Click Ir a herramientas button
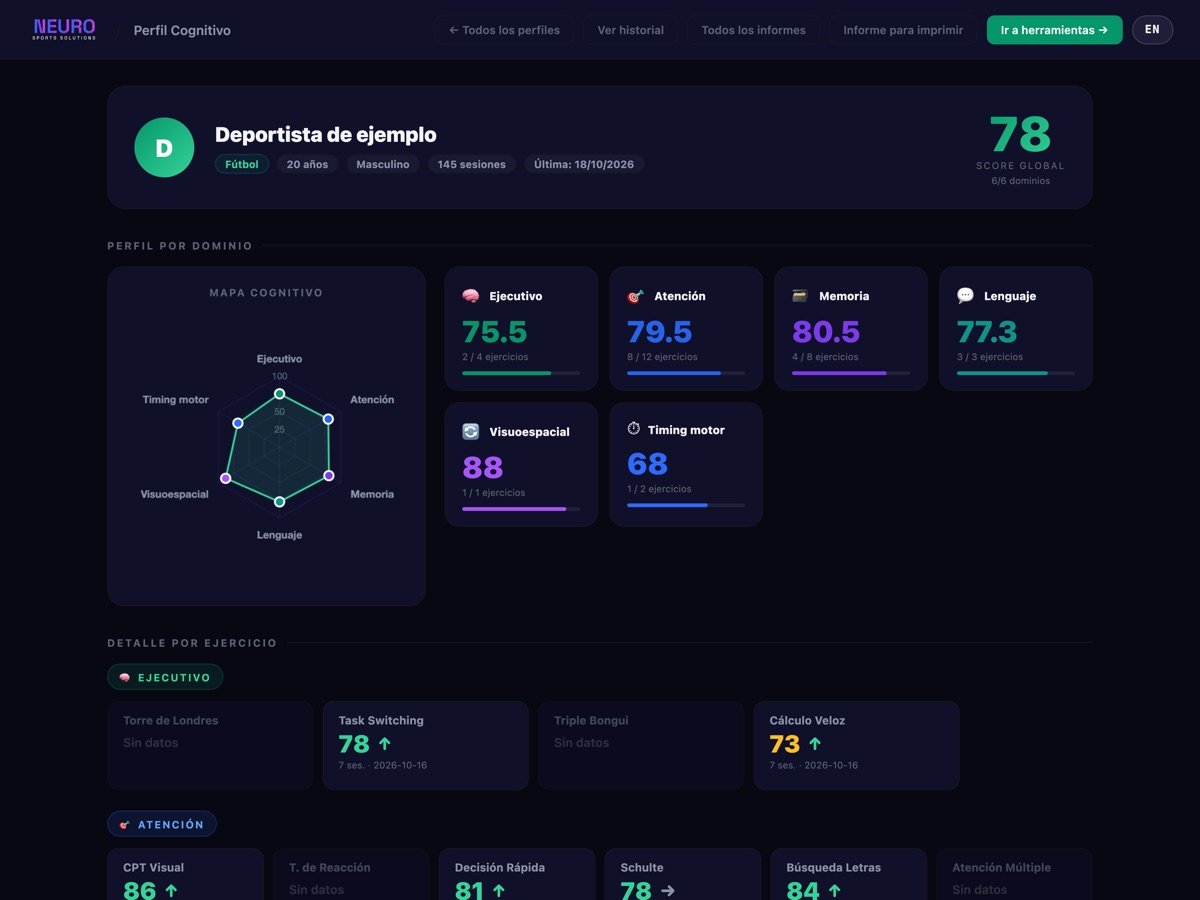 [1054, 30]
